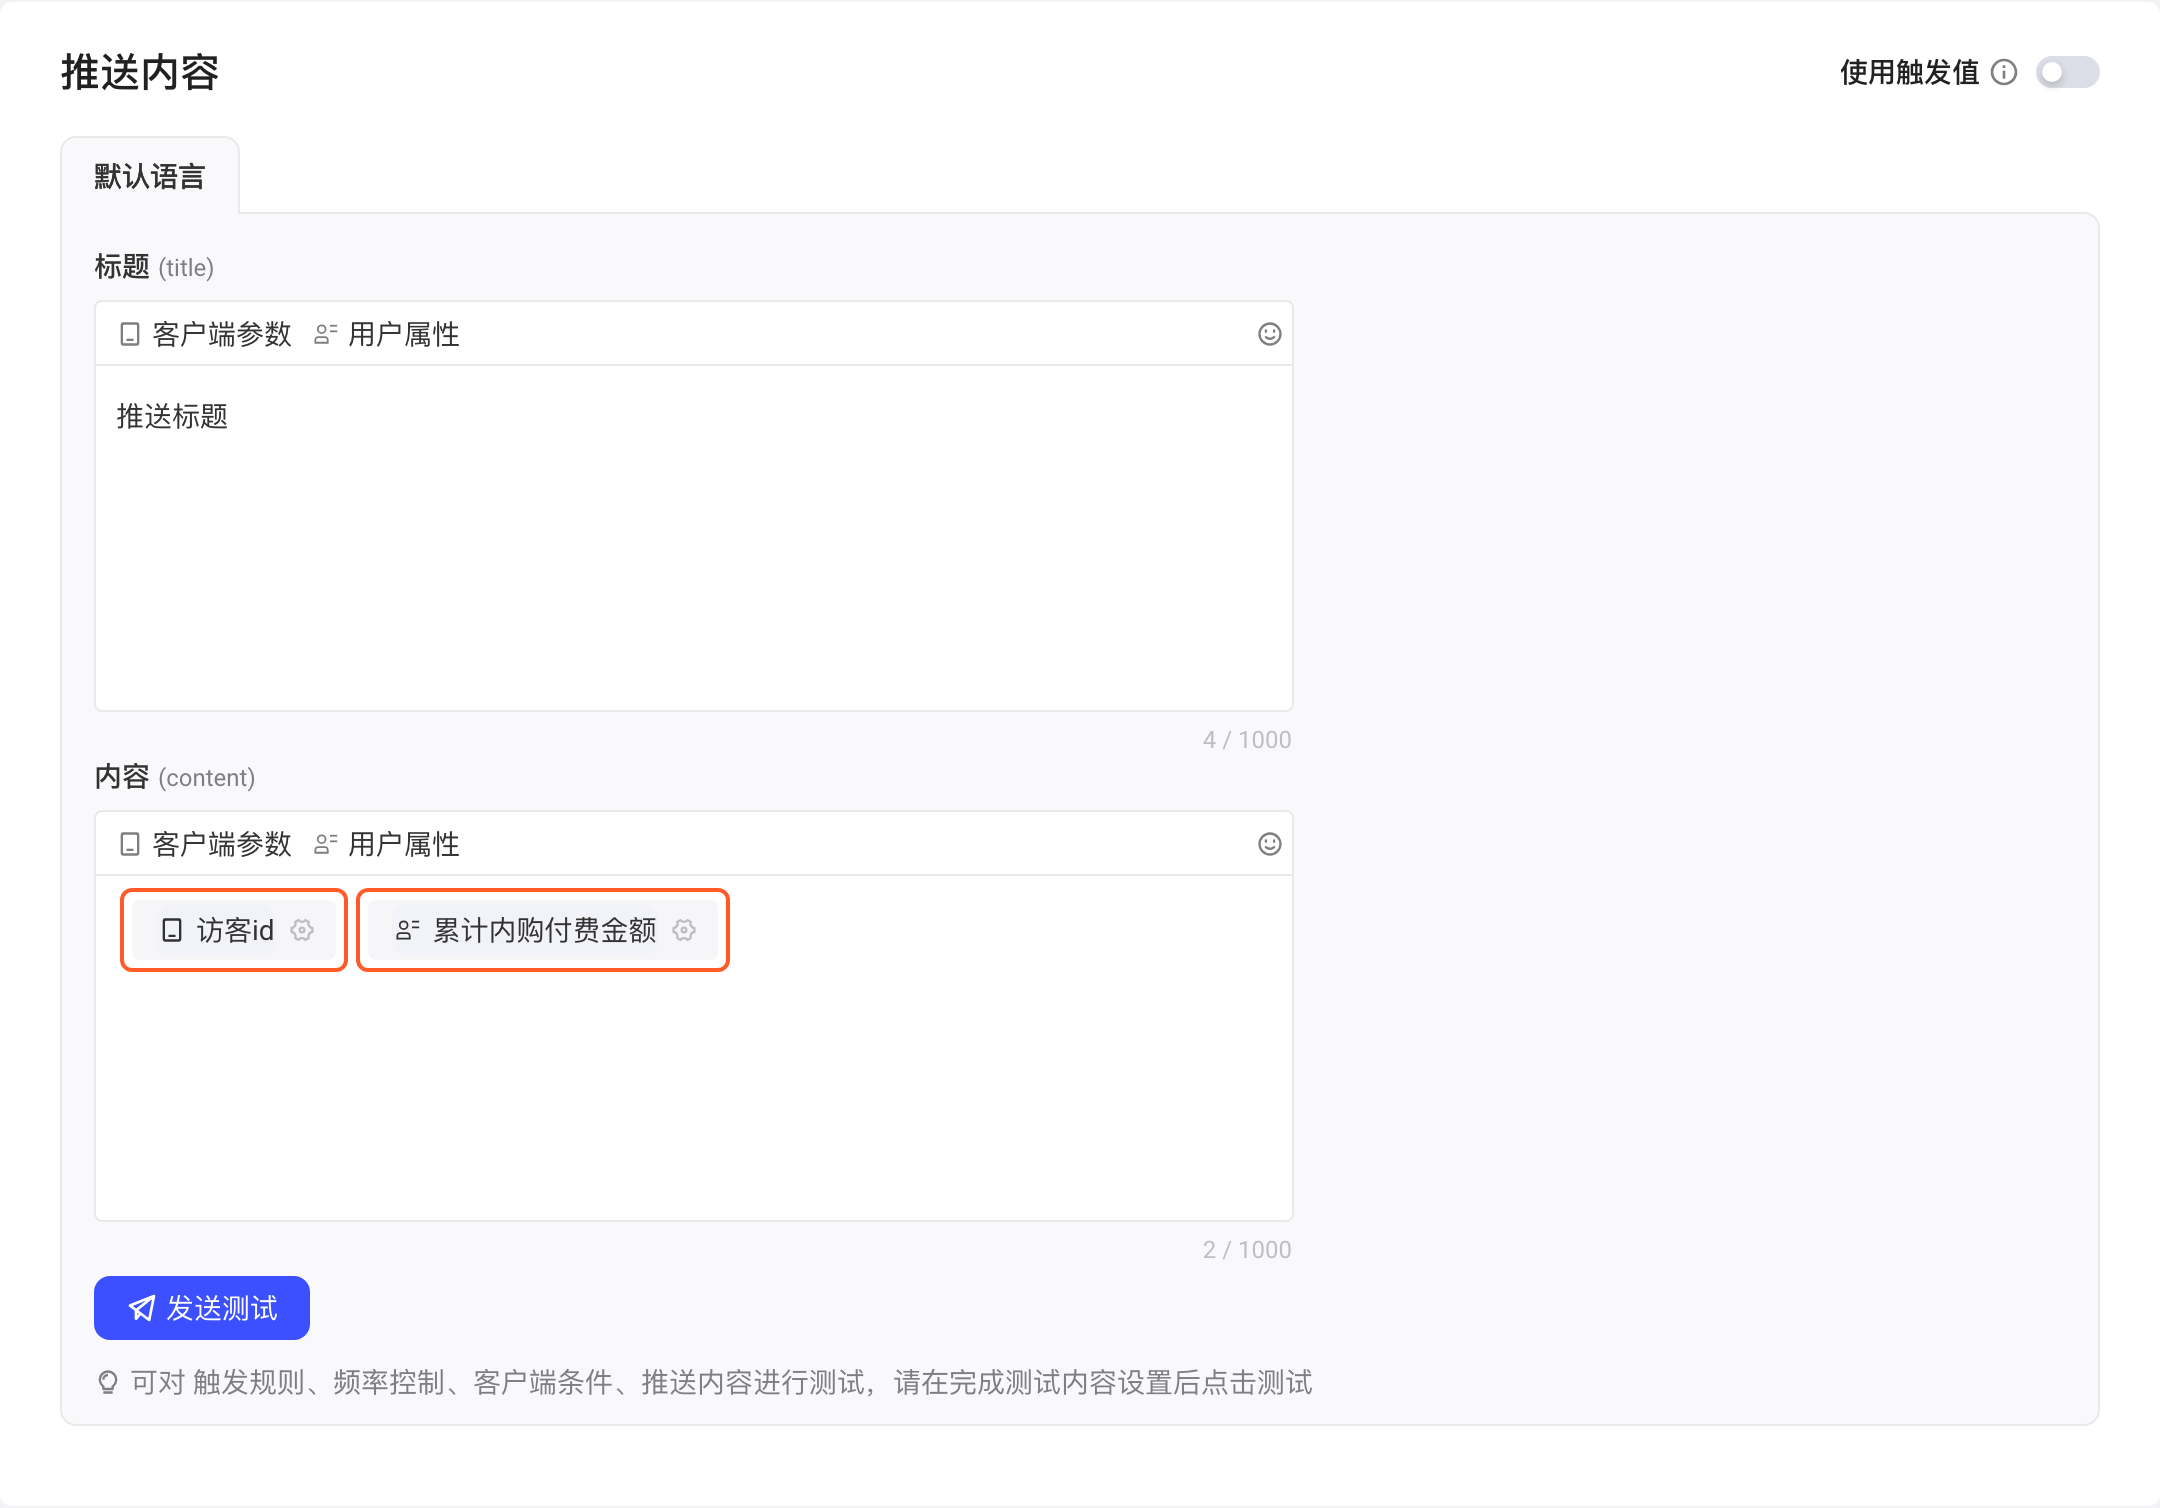2160x1508 pixels.
Task: Click into the 推送标题 title text area
Action: [x=694, y=538]
